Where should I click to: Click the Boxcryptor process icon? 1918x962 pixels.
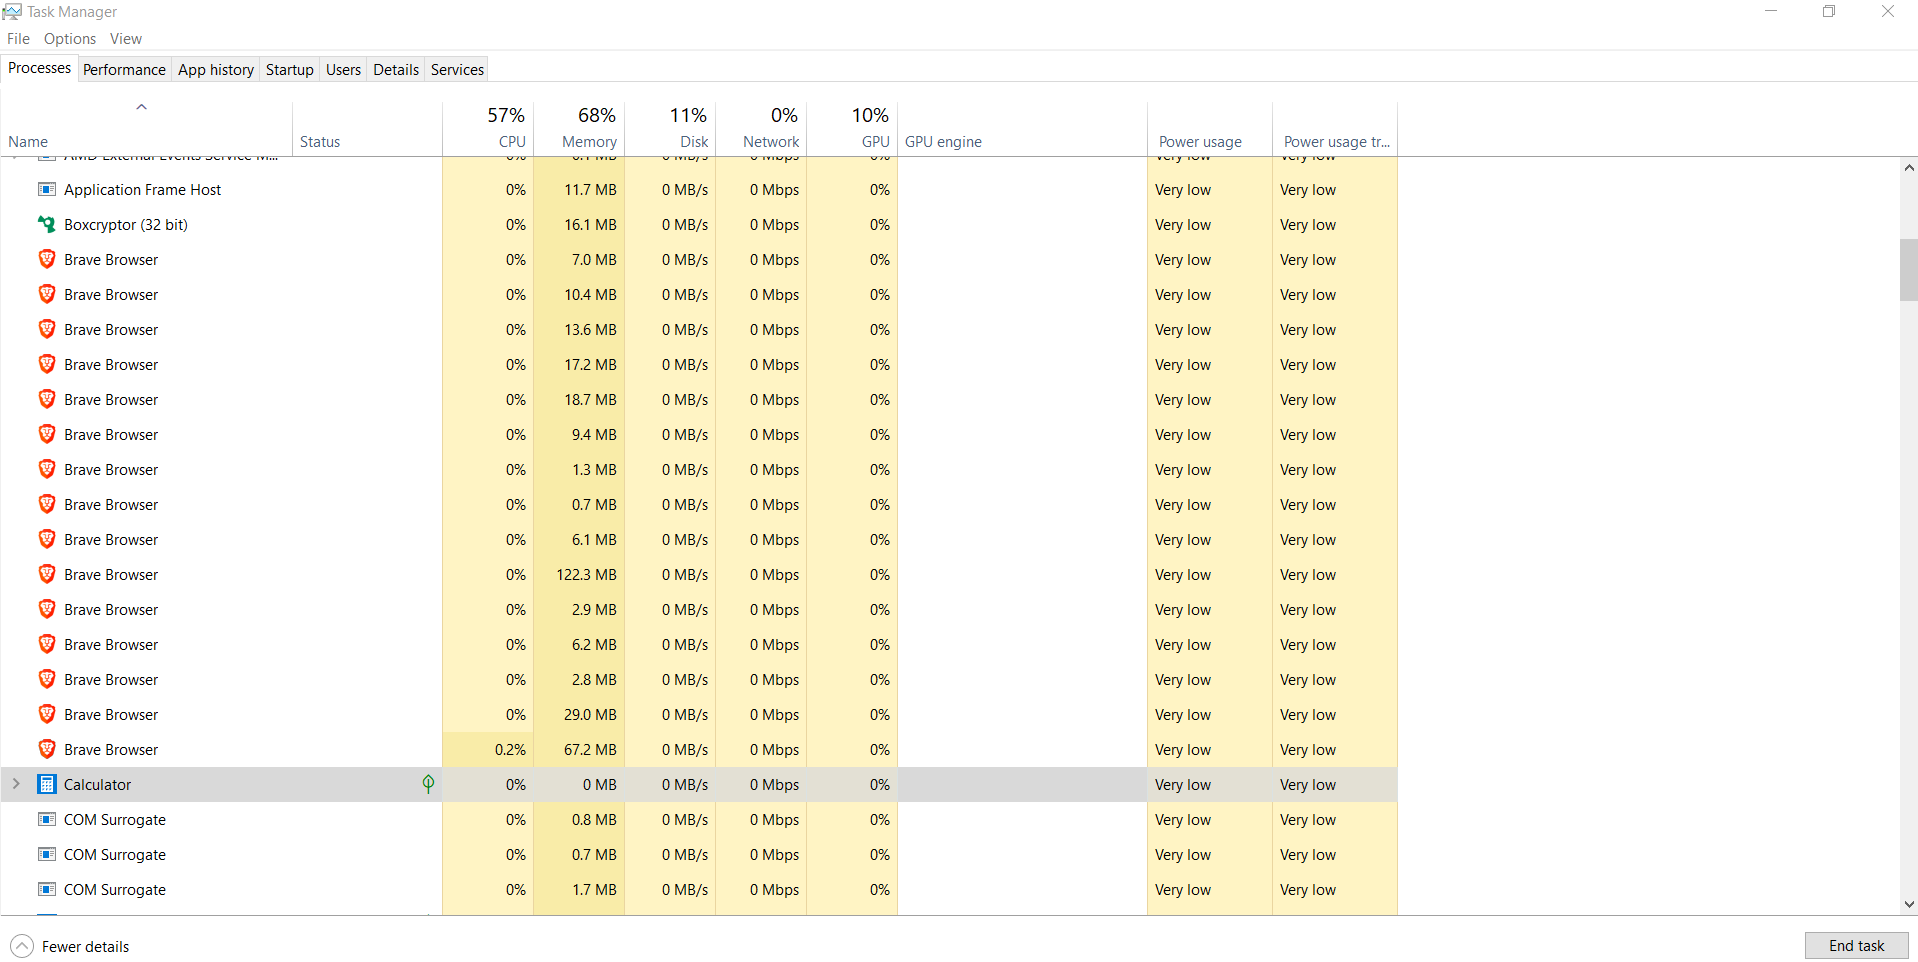[46, 224]
